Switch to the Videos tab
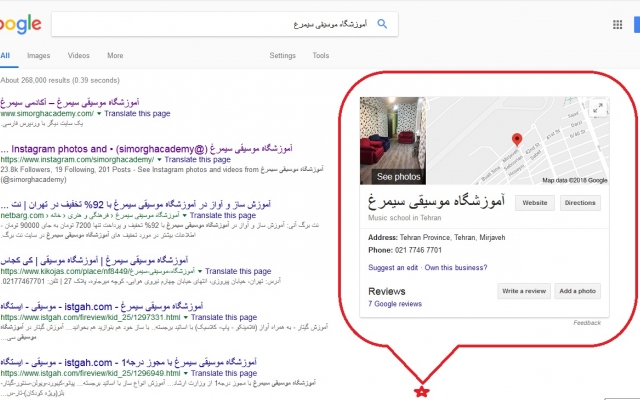 pyautogui.click(x=78, y=56)
